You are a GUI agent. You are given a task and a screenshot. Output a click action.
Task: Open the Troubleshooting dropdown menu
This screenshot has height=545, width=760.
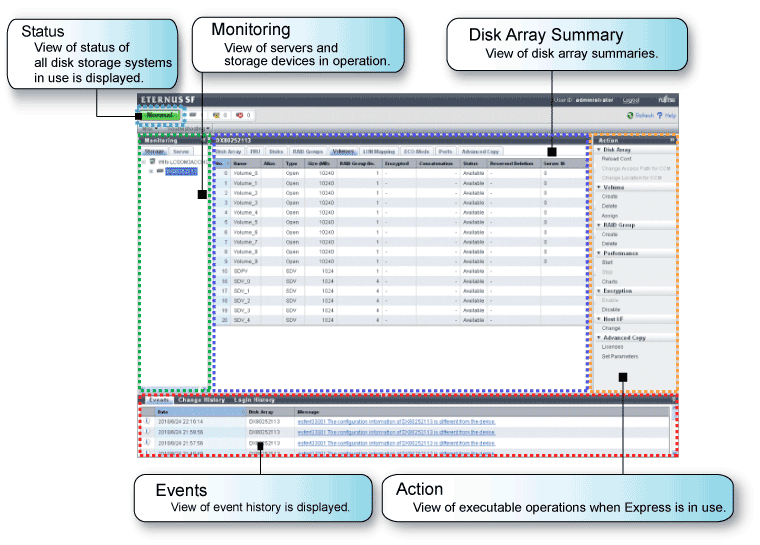188,129
